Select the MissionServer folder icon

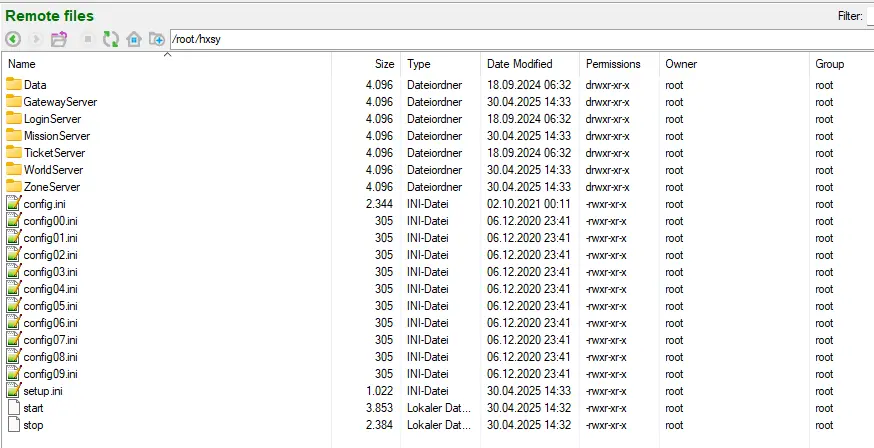(x=14, y=135)
